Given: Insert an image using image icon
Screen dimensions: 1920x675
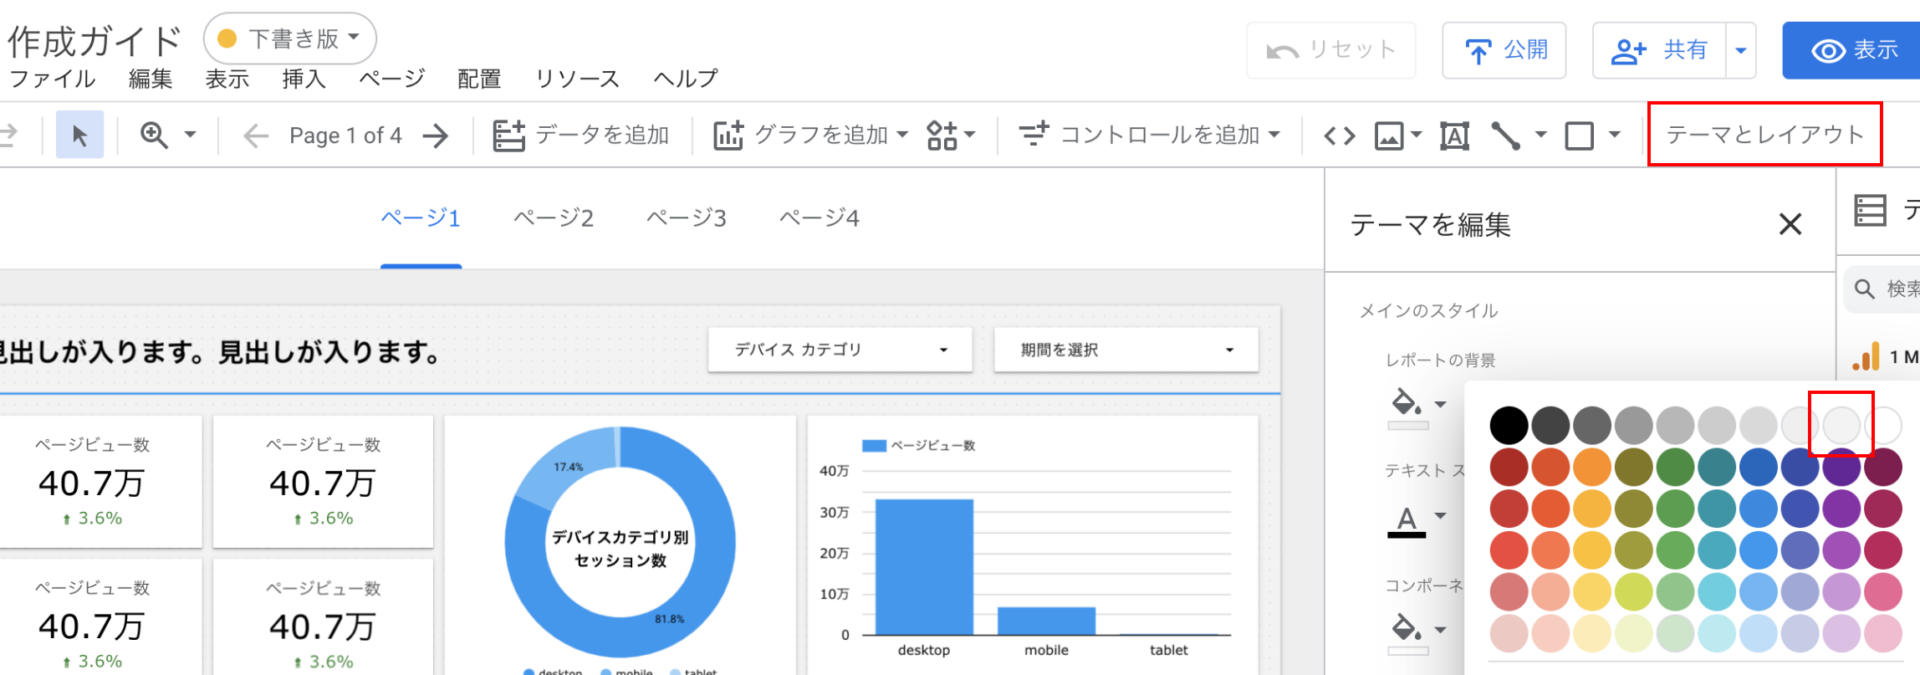Looking at the screenshot, I should (x=1389, y=135).
